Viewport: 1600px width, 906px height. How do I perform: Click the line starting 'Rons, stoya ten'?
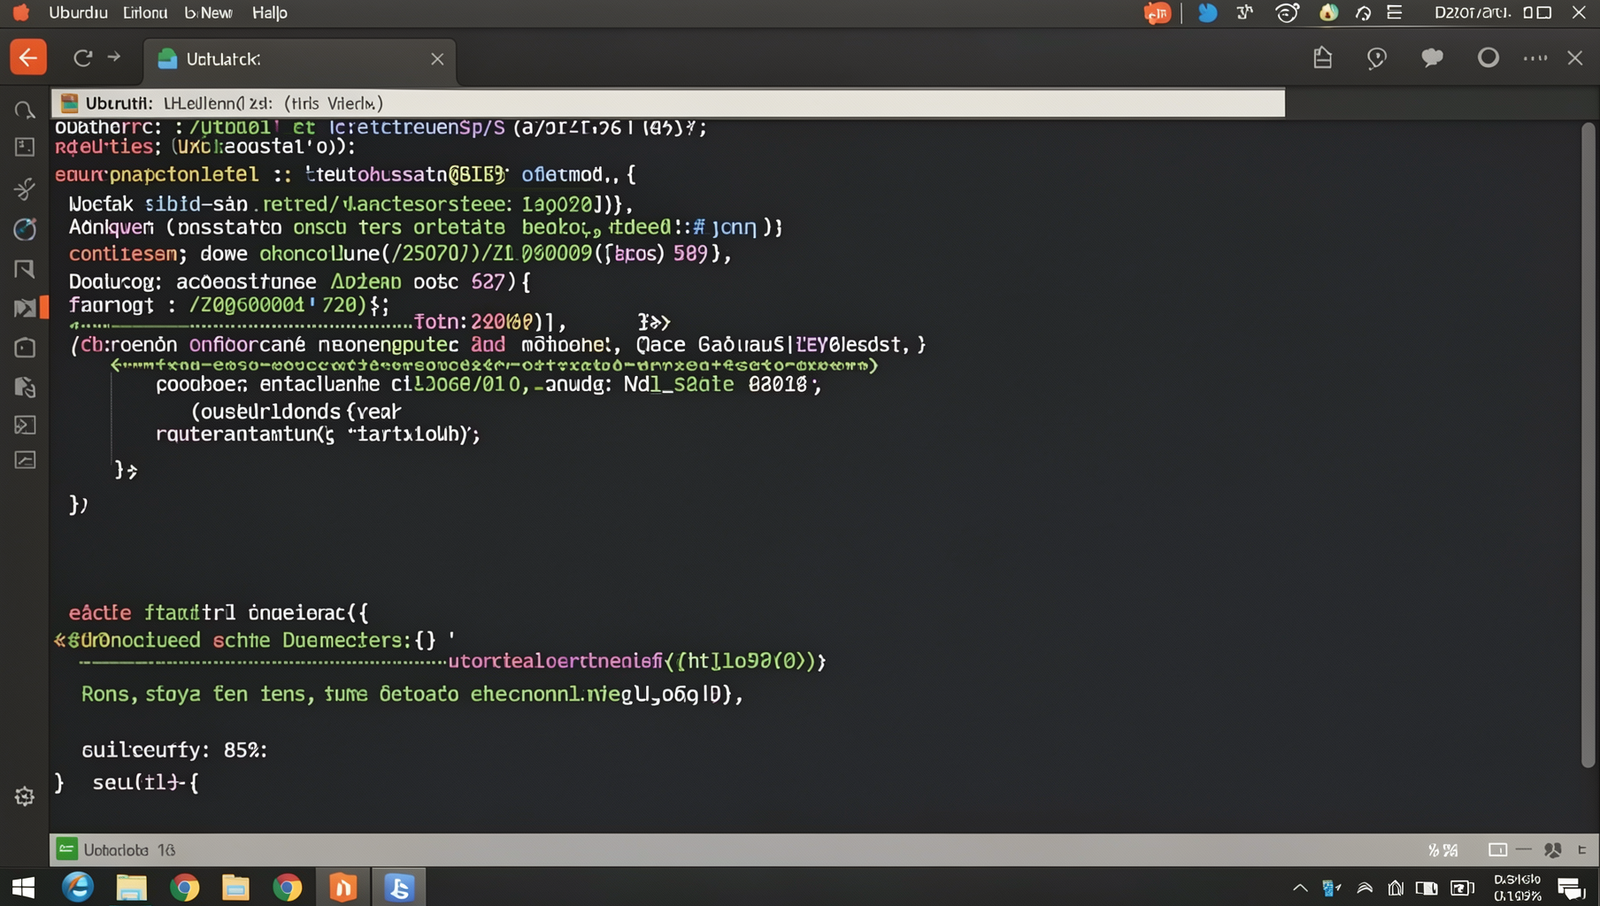[x=412, y=694]
